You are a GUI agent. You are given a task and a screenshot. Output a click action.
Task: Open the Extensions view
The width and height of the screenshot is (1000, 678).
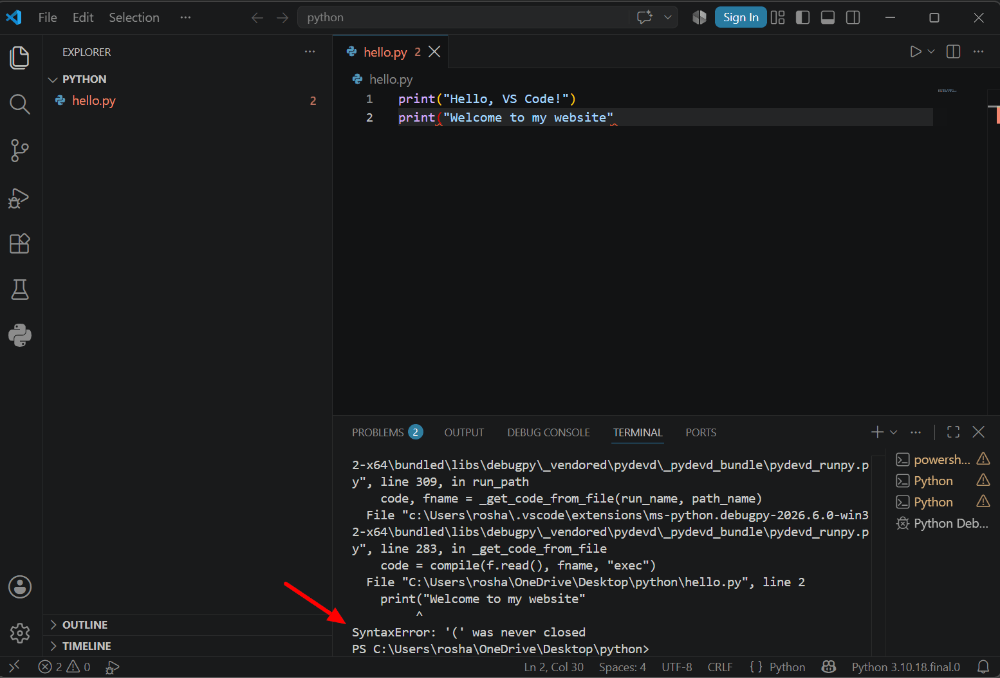pos(20,244)
